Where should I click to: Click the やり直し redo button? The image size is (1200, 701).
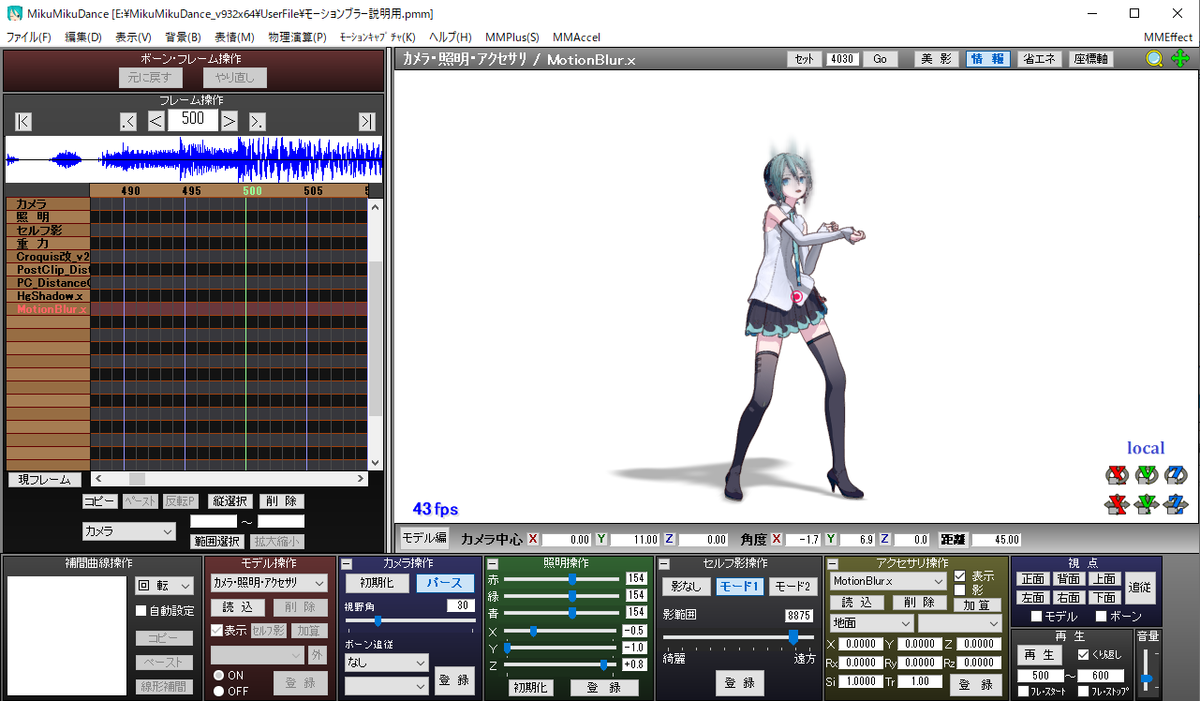click(235, 77)
